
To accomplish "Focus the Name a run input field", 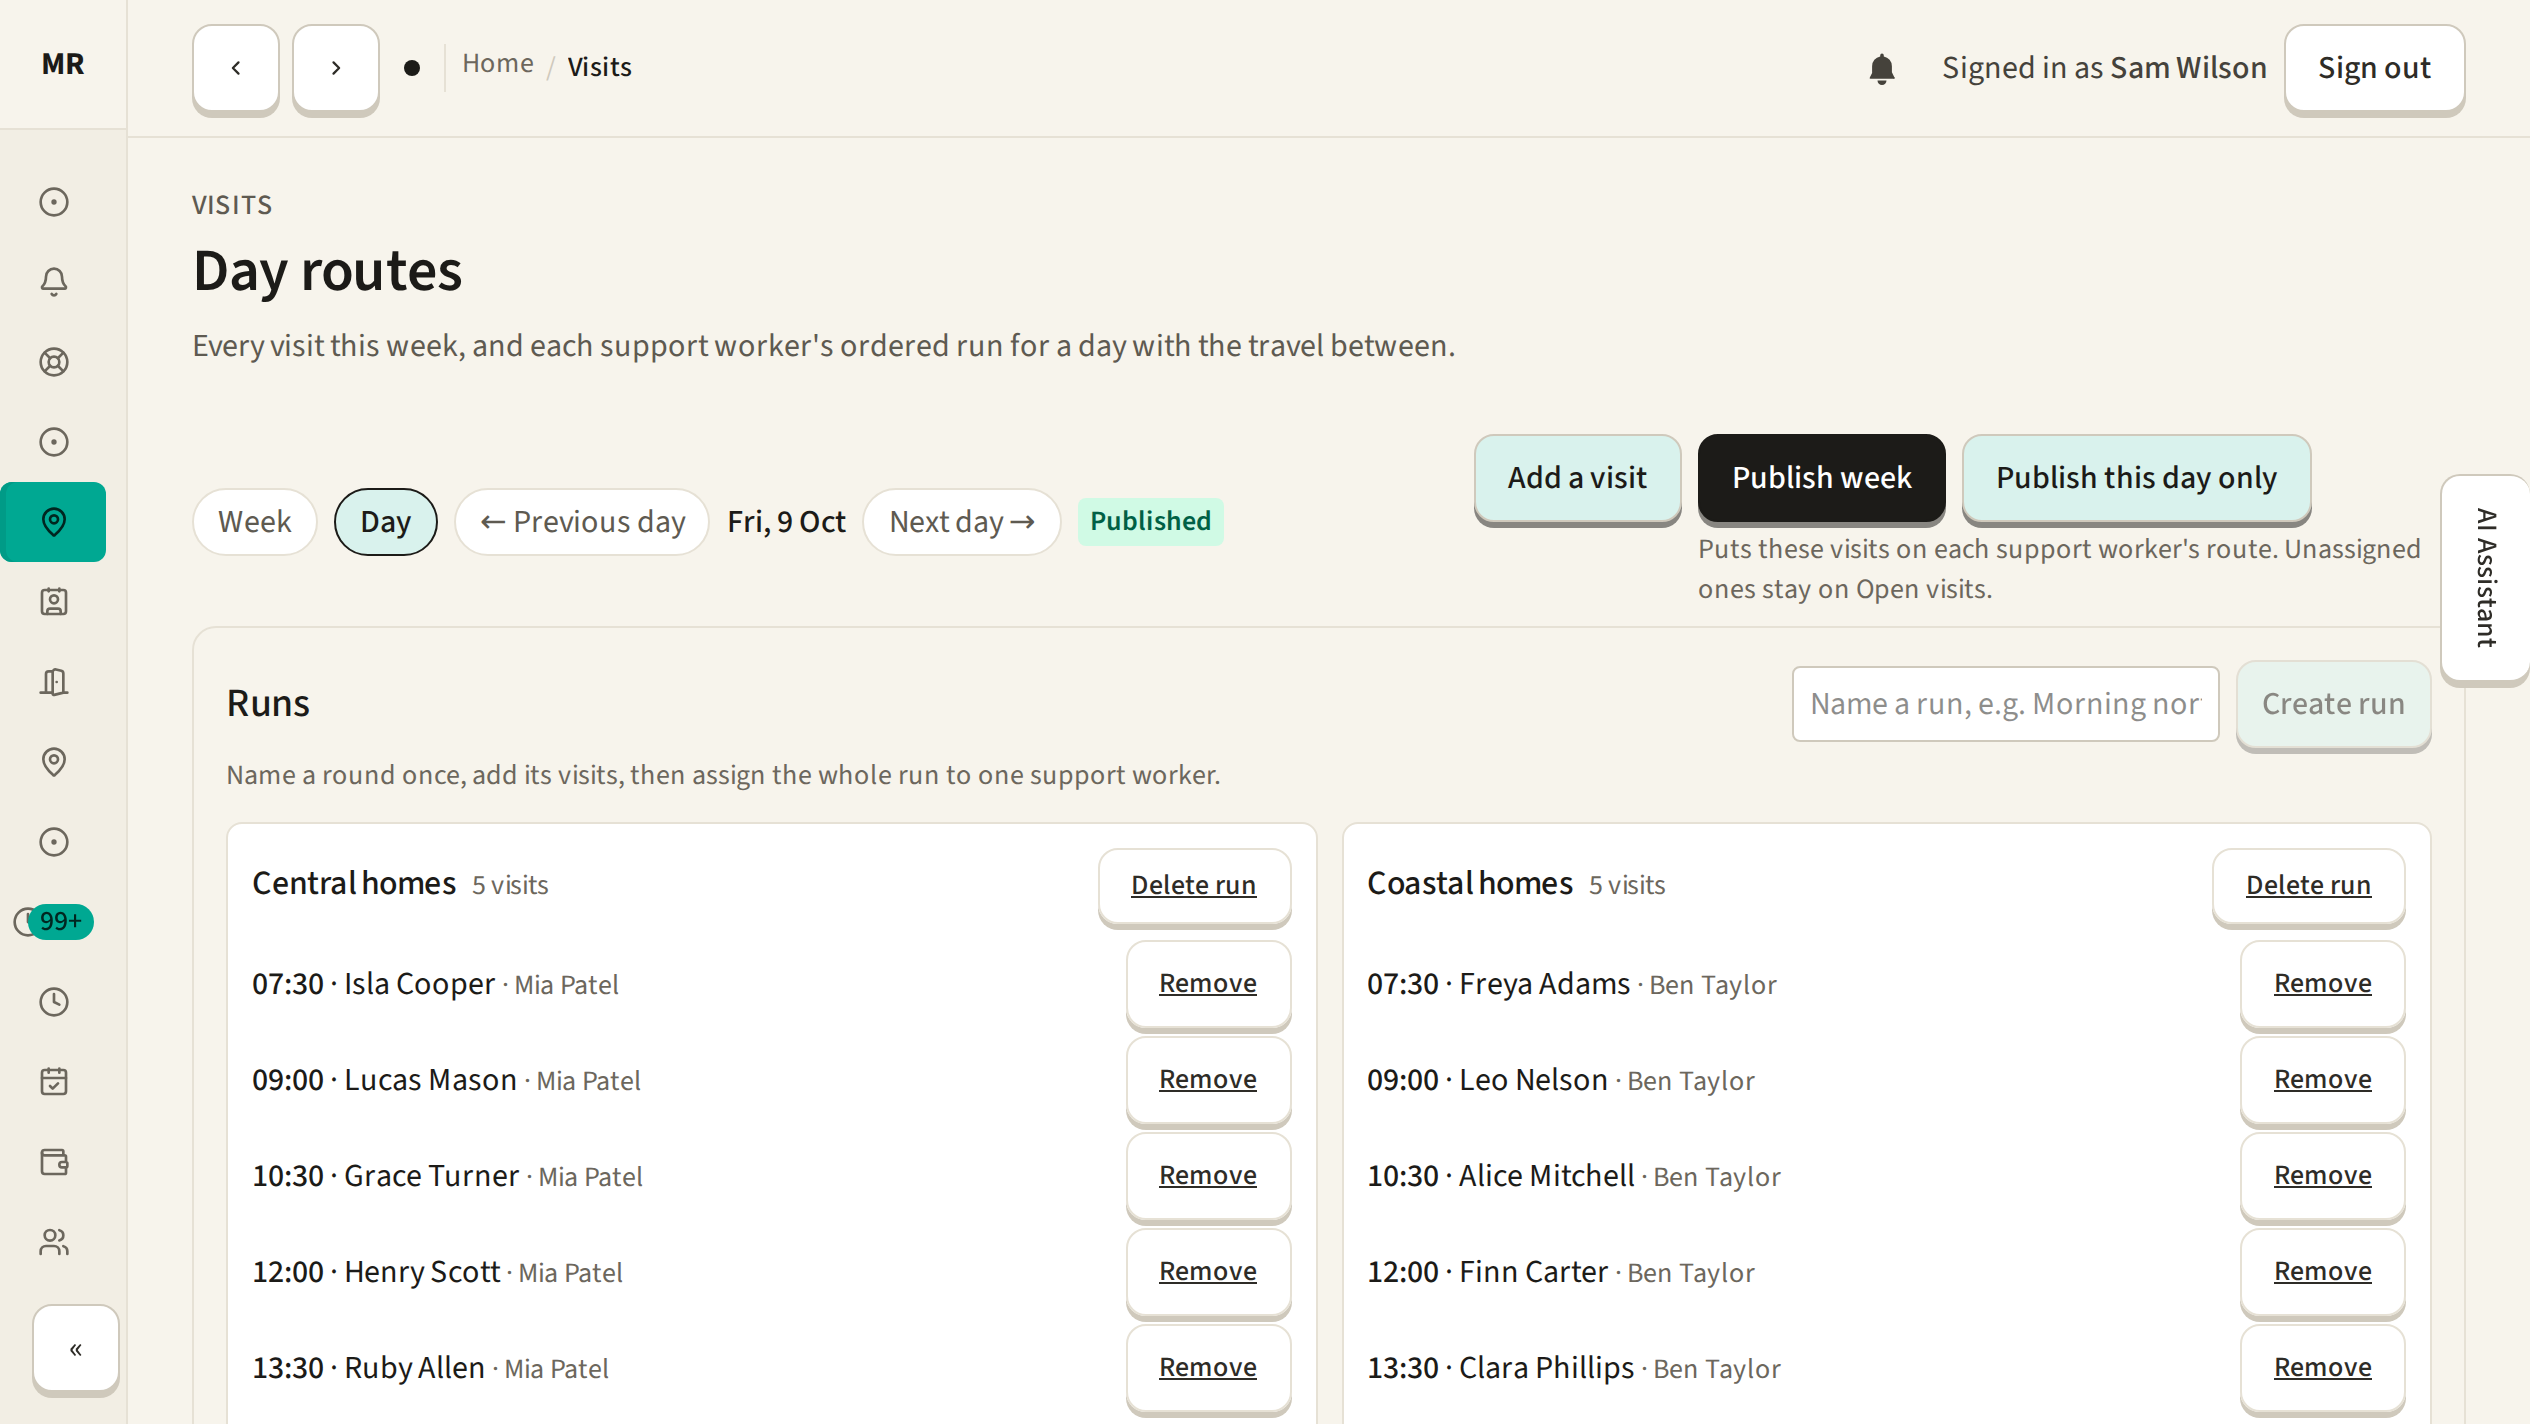I will 2005,704.
